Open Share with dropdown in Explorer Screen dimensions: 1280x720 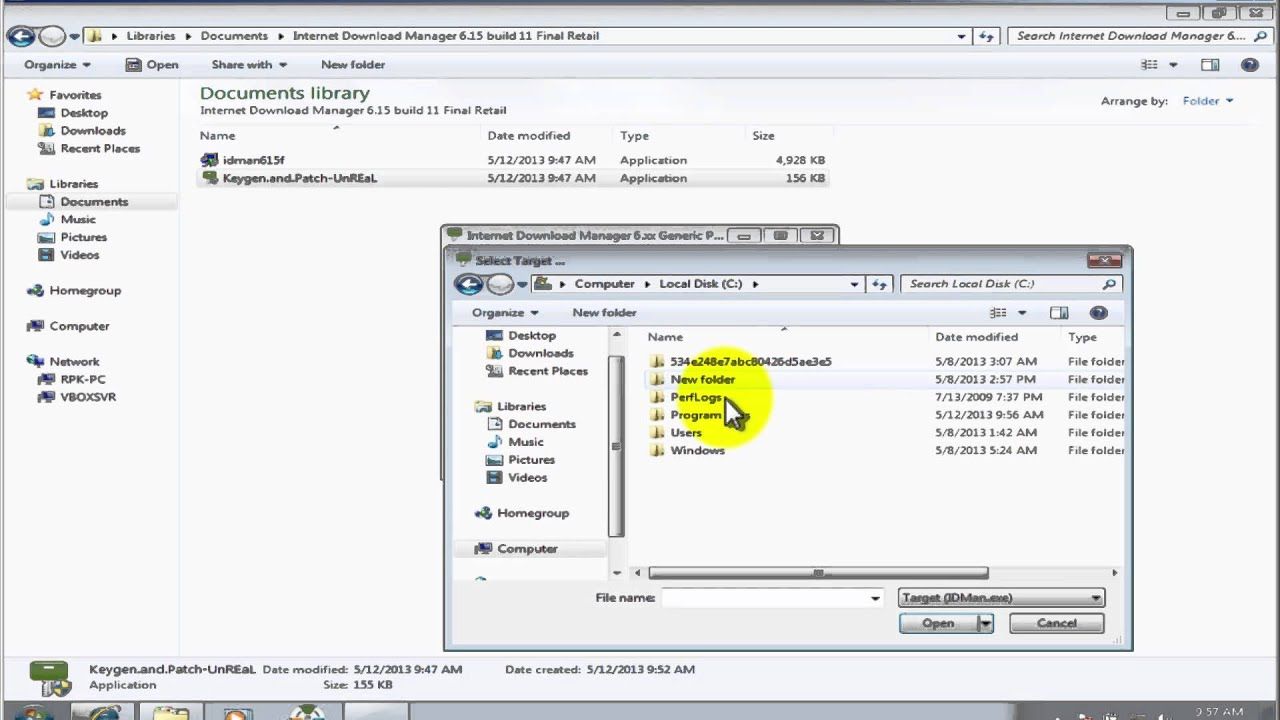point(249,65)
